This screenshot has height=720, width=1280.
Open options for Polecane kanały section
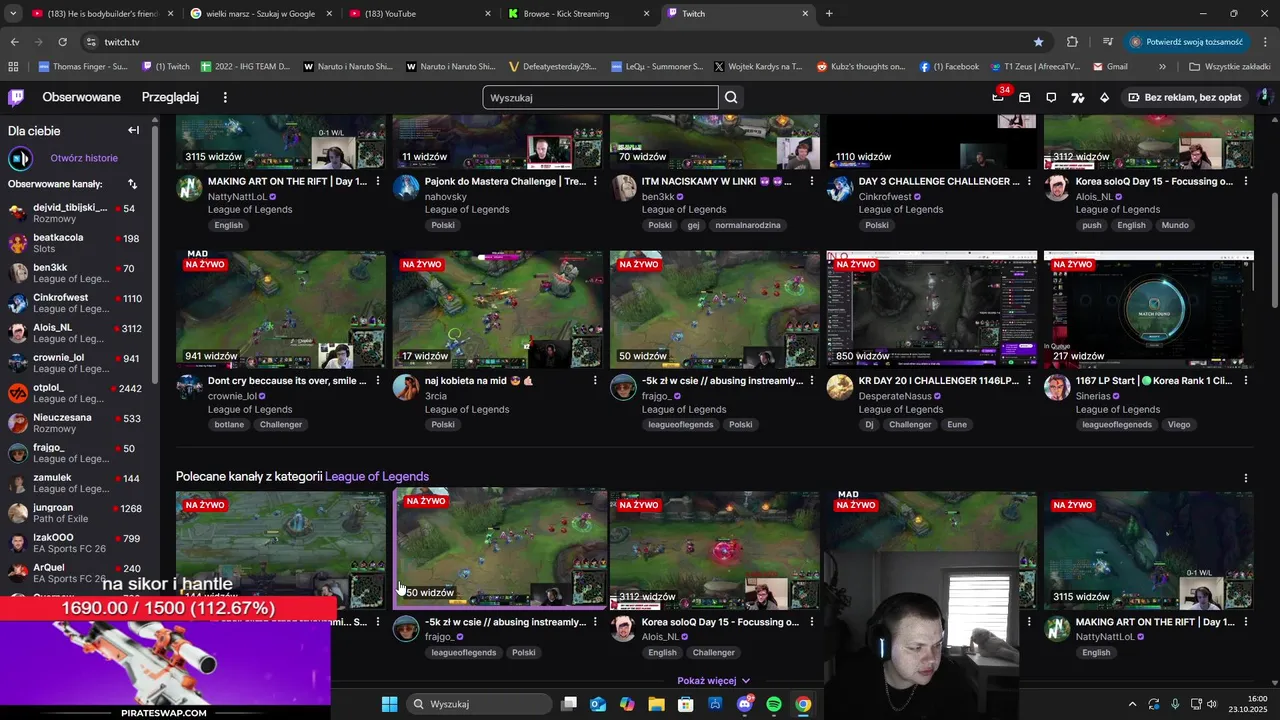1245,478
